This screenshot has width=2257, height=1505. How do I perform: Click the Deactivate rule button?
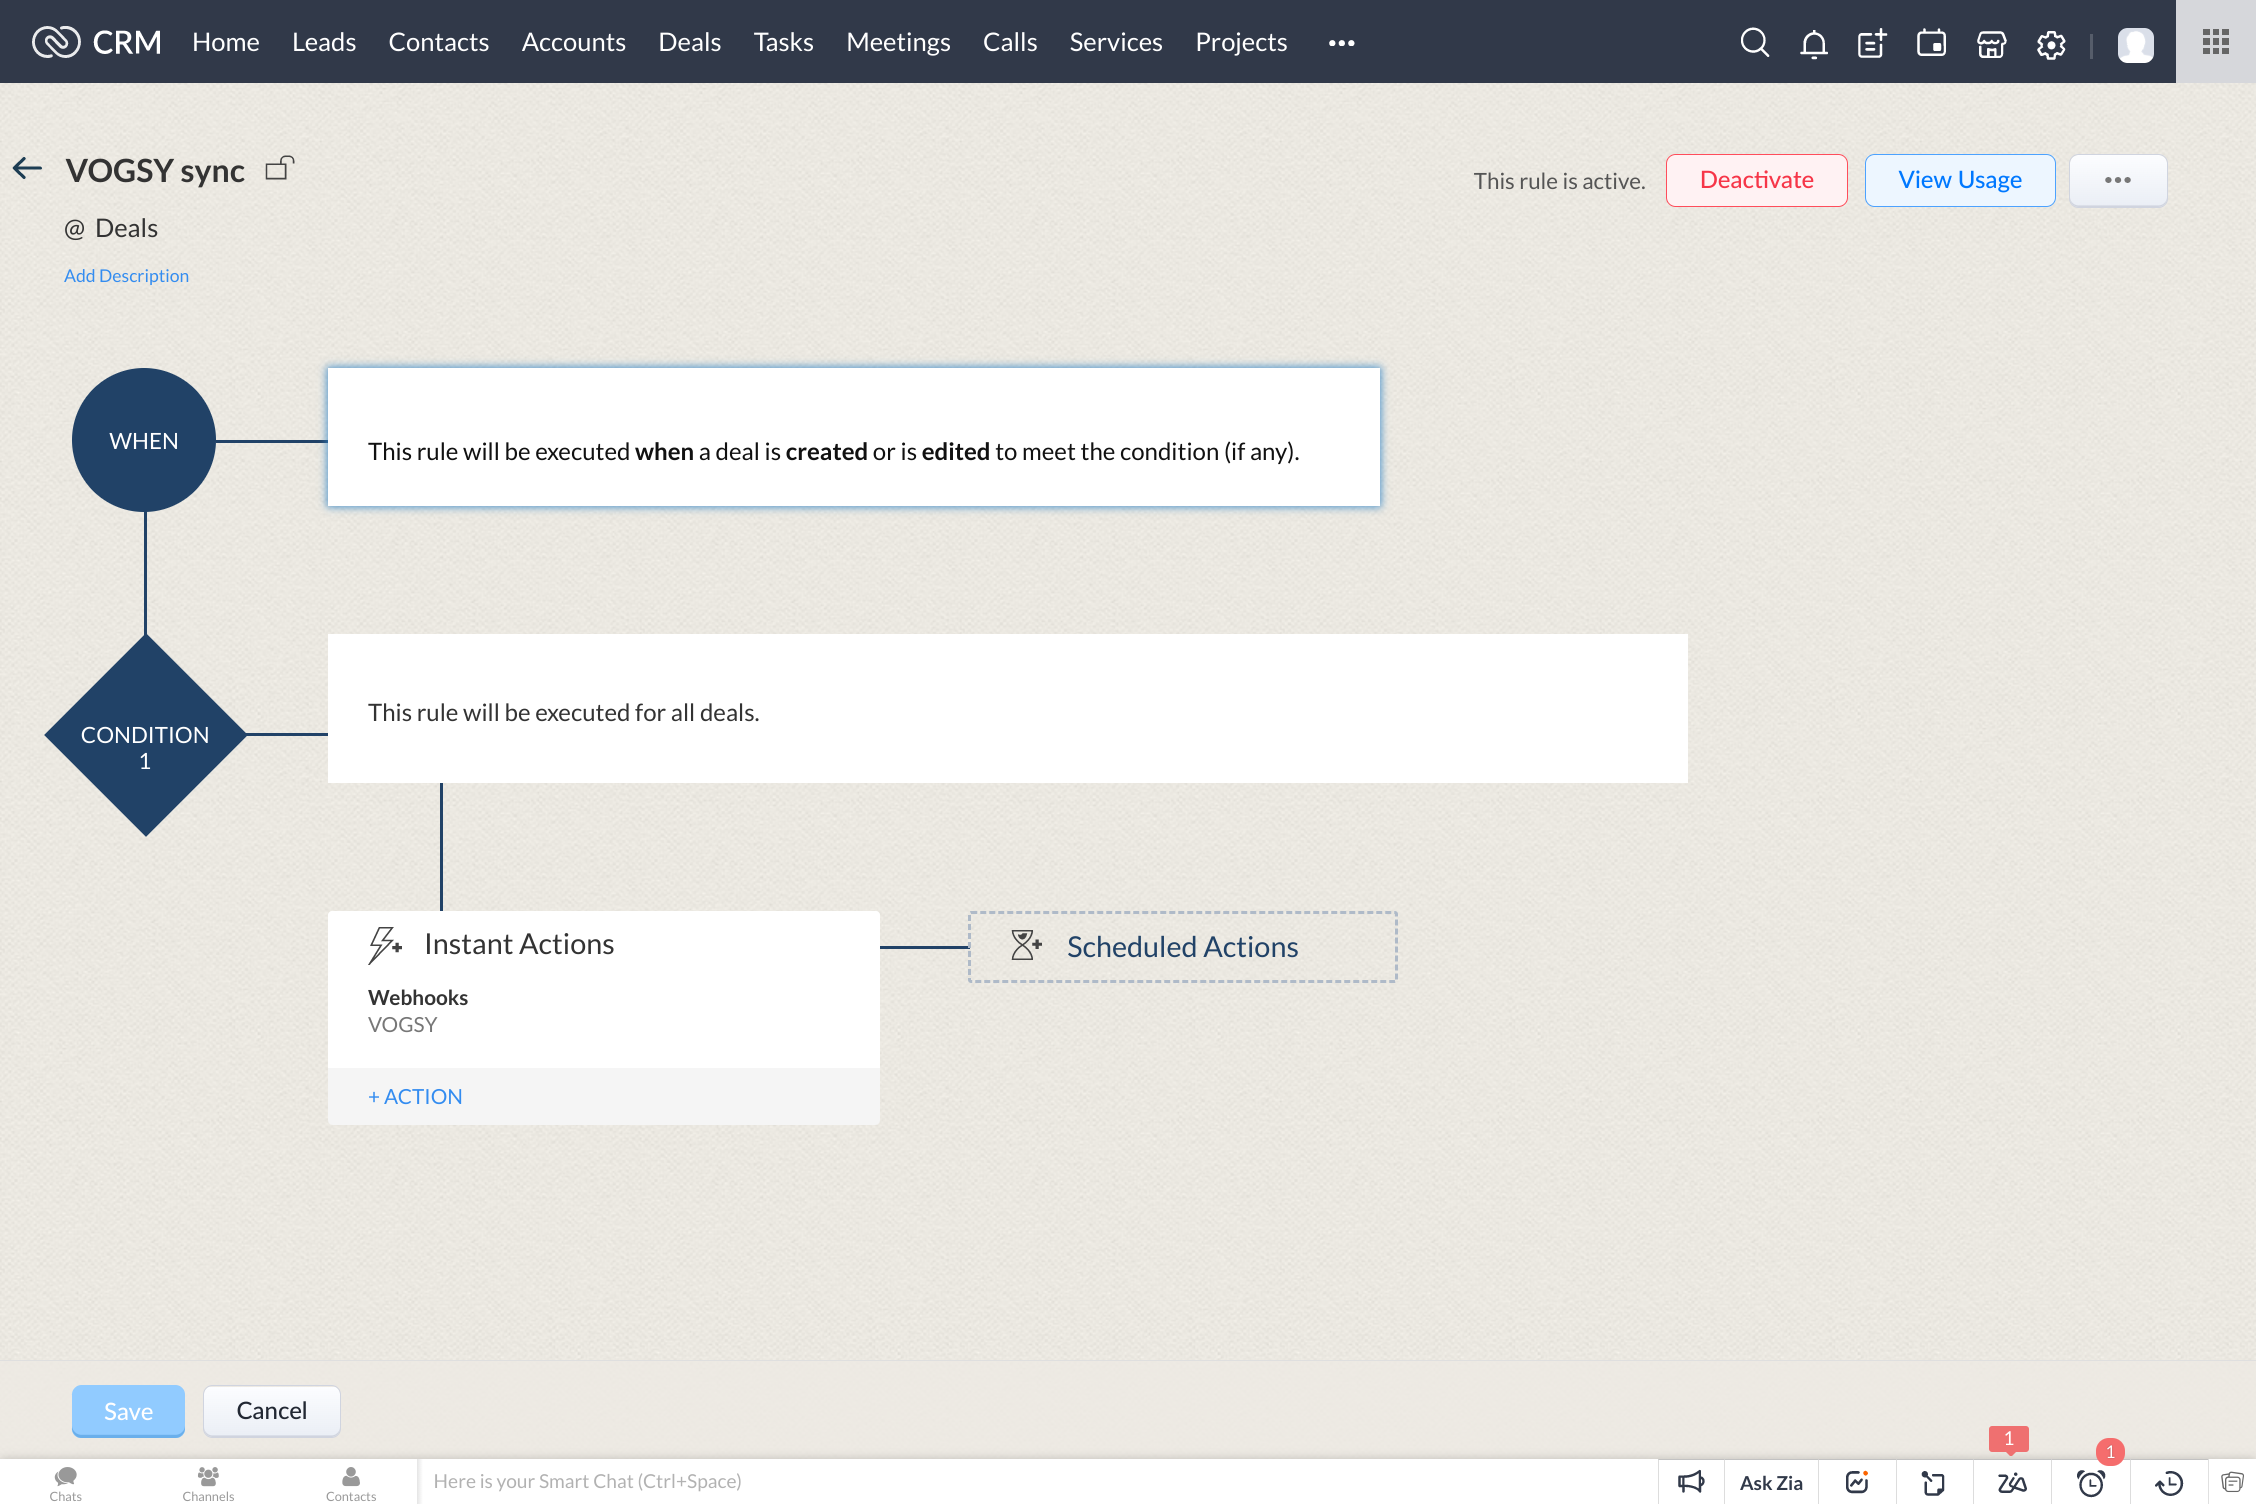1757,180
